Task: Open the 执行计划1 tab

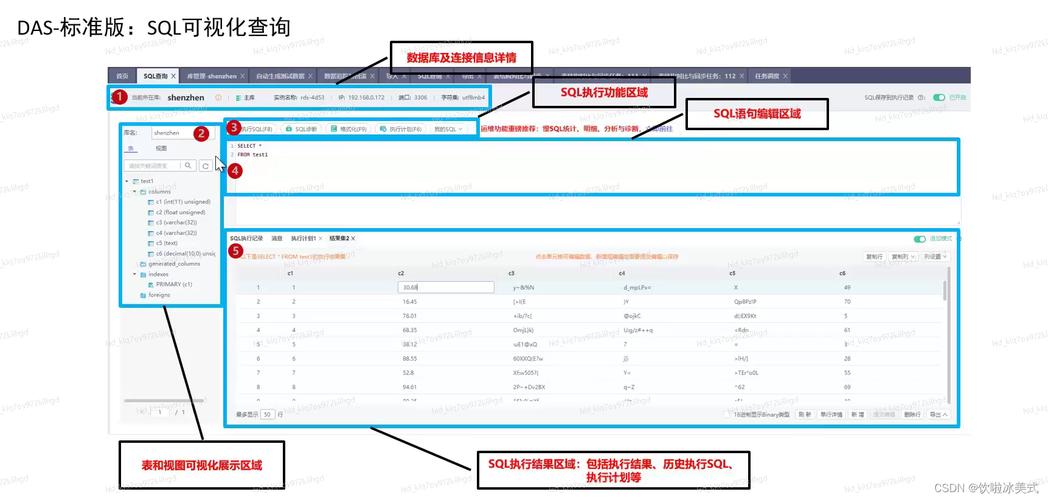Action: pyautogui.click(x=303, y=238)
